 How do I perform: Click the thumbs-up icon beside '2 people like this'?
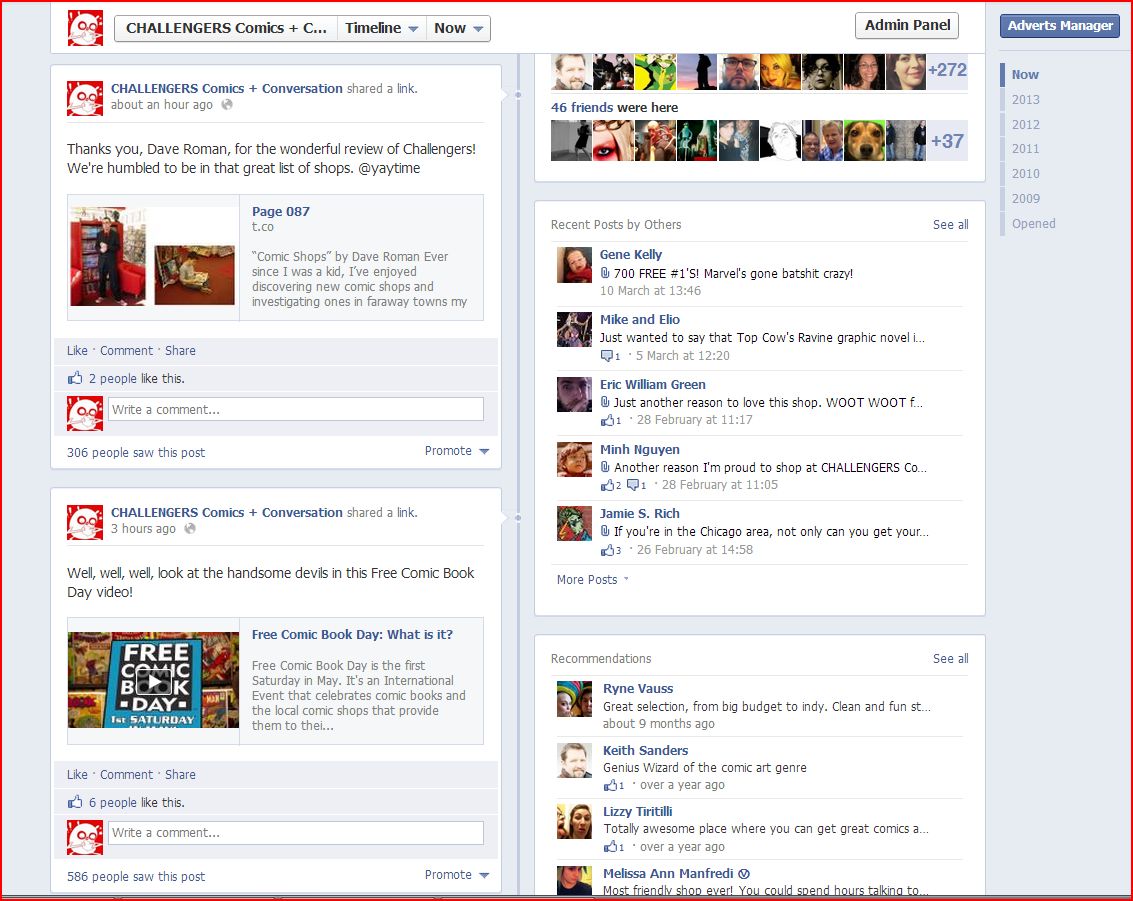(x=75, y=378)
